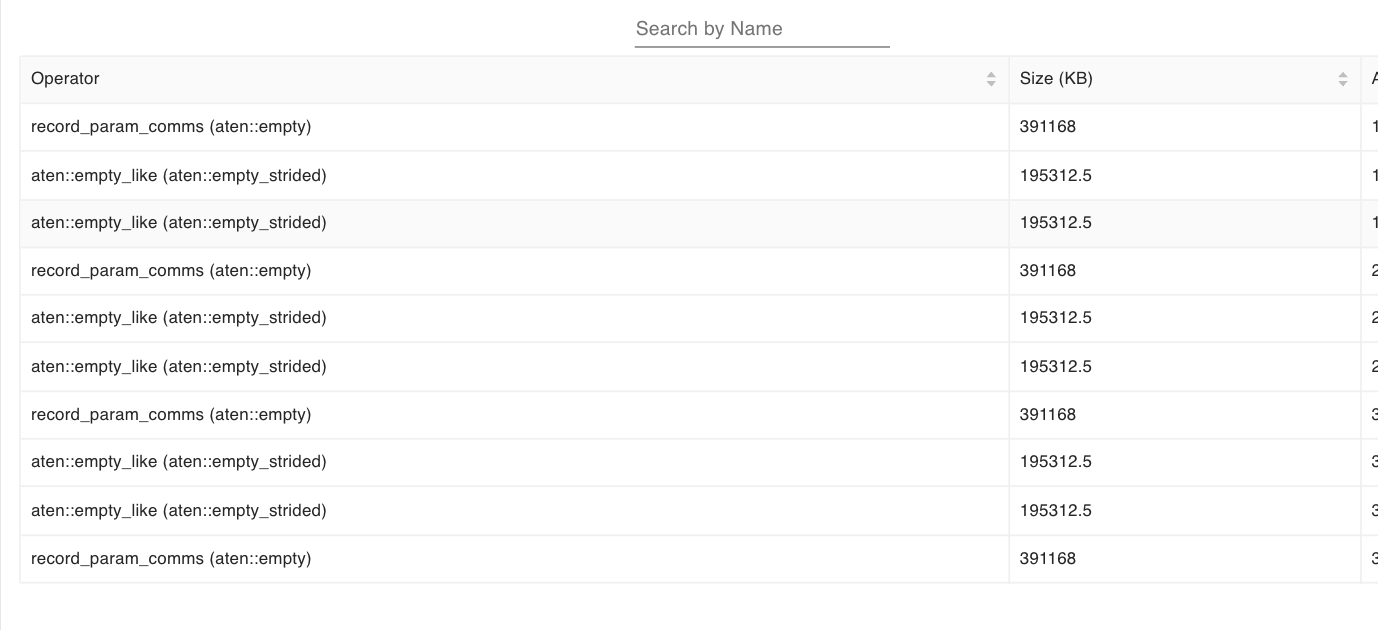The image size is (1378, 630).
Task: Select fourth row record_param_comms operator cell
Action: (x=171, y=271)
